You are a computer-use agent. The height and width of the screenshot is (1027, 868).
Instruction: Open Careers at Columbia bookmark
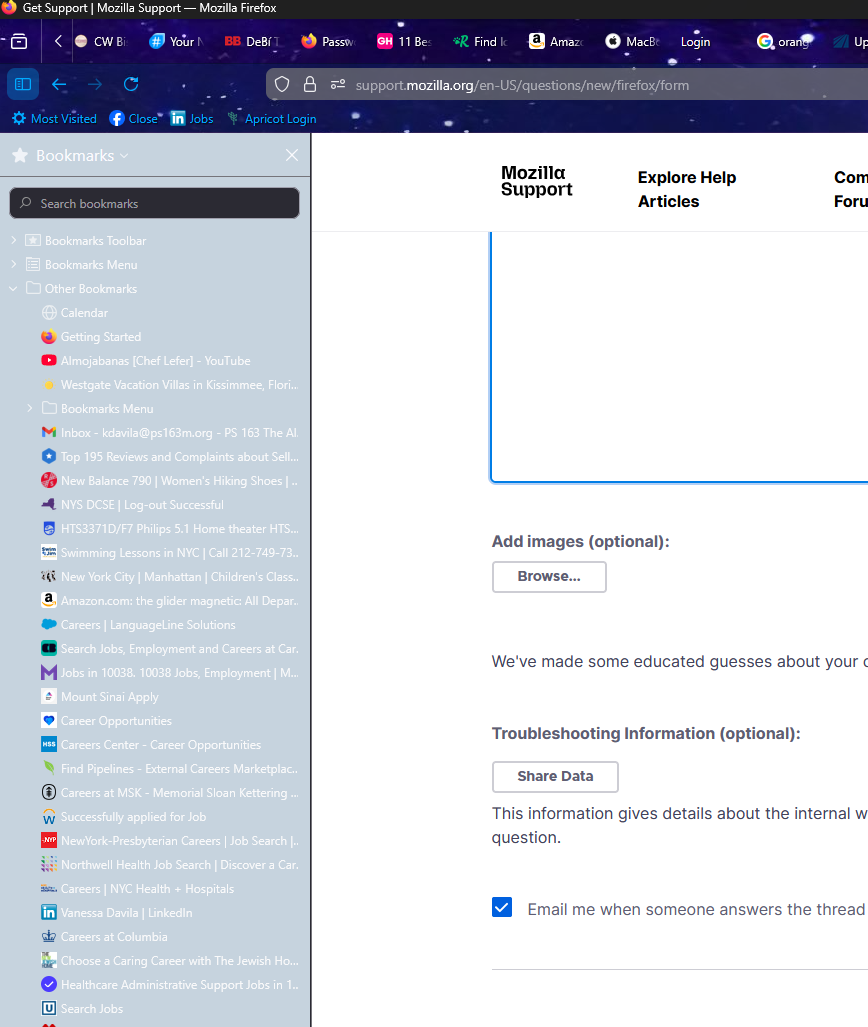point(104,937)
